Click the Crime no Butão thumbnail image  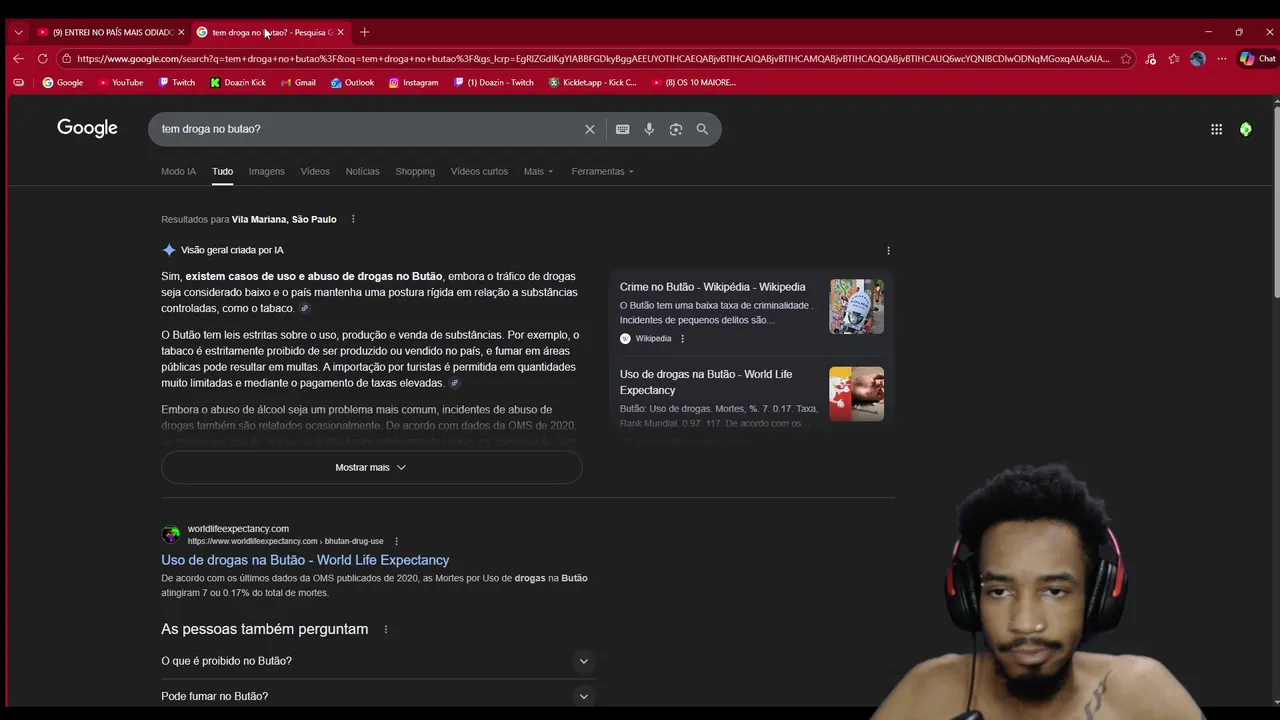(x=856, y=306)
